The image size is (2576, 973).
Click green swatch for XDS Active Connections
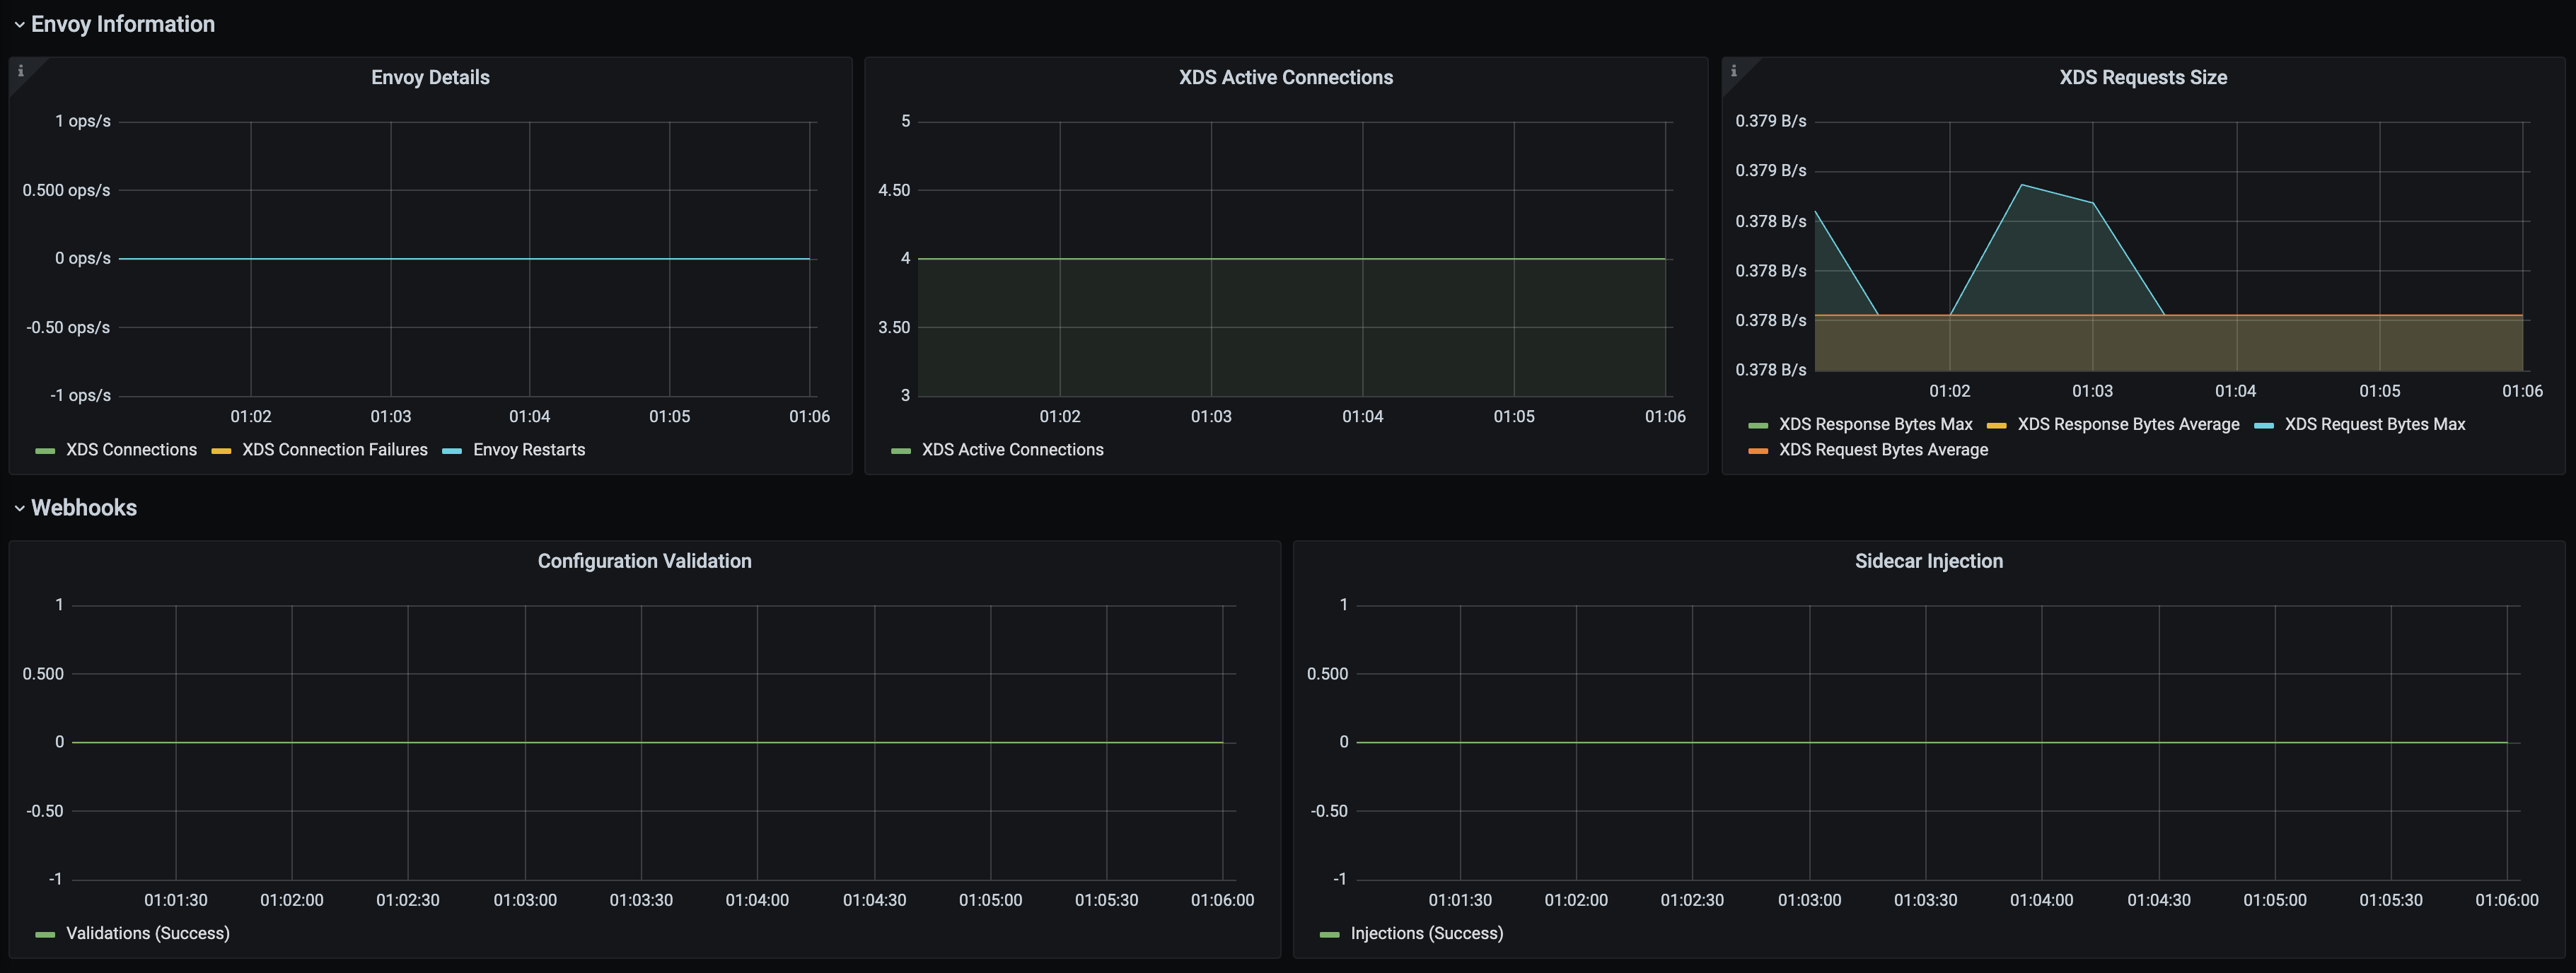tap(900, 451)
